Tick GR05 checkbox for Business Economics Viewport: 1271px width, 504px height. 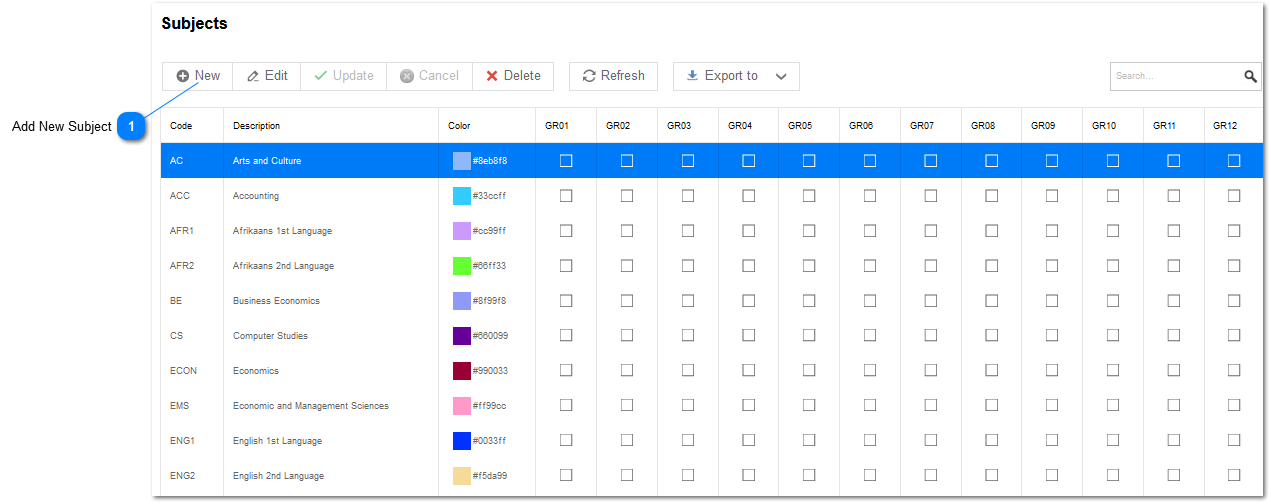pos(809,300)
